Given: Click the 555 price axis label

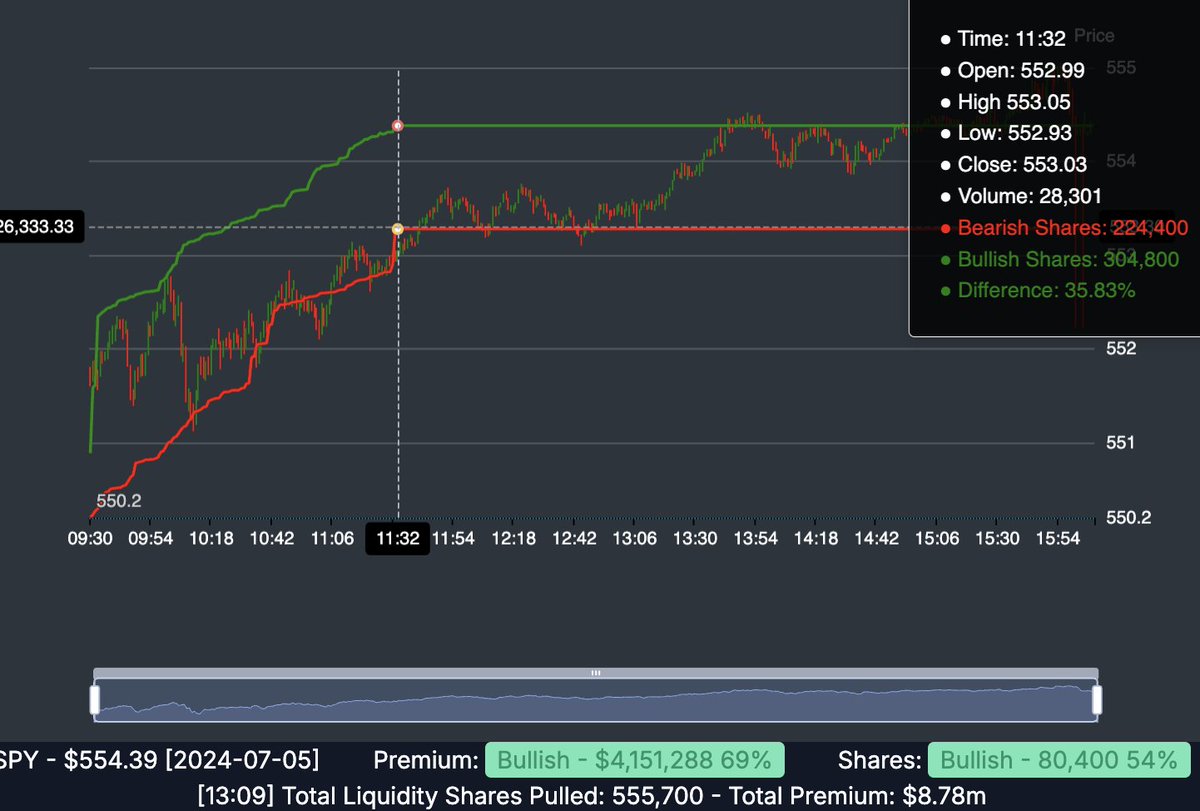Looking at the screenshot, I should 1119,68.
